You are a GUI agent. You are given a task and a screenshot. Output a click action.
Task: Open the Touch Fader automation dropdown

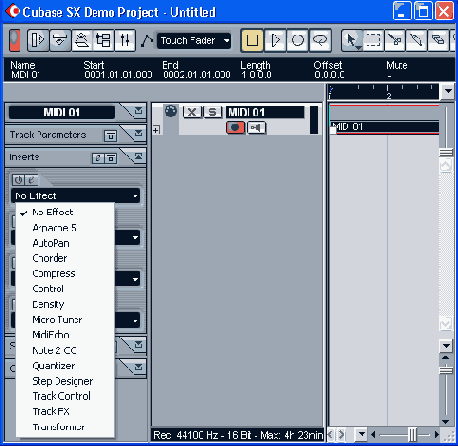click(194, 41)
